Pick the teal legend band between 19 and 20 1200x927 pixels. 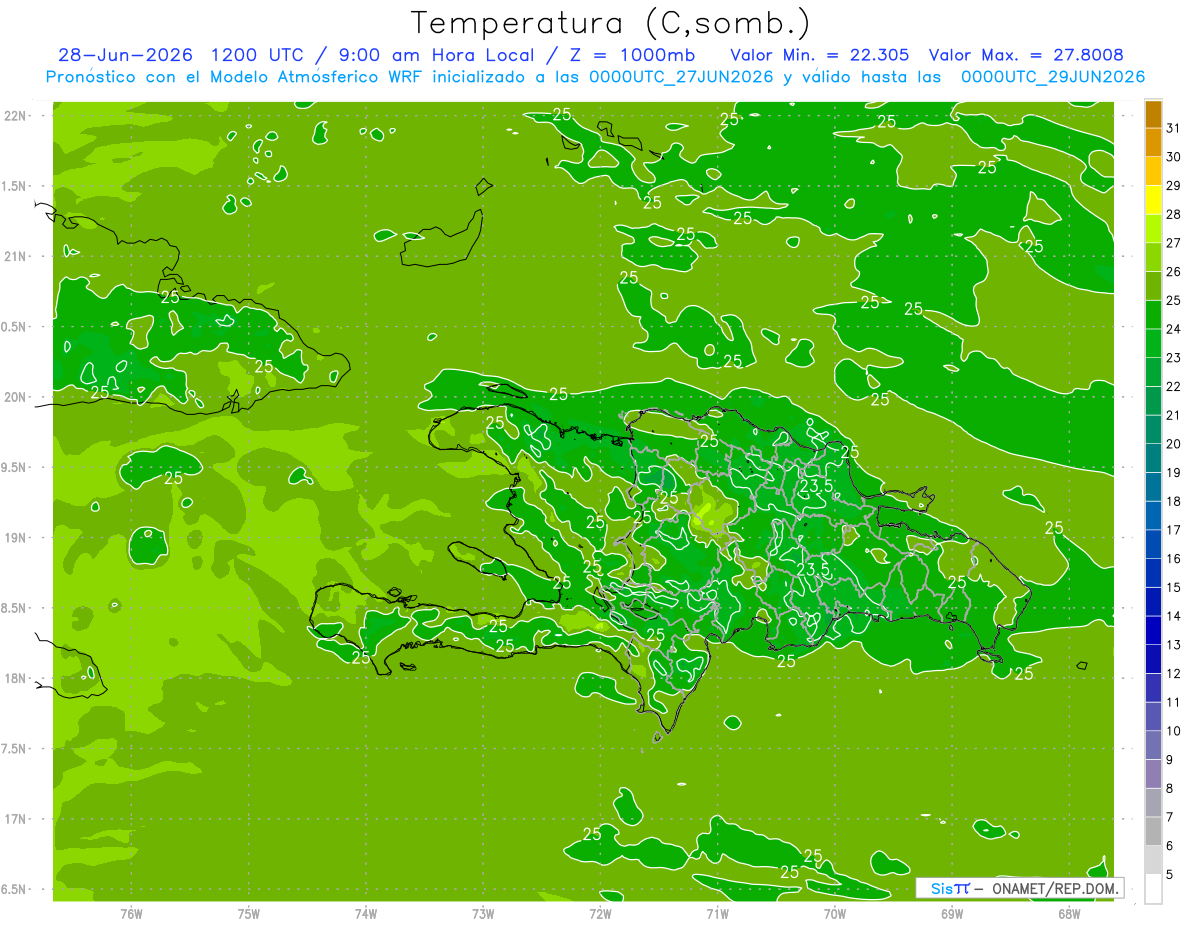coord(1153,459)
